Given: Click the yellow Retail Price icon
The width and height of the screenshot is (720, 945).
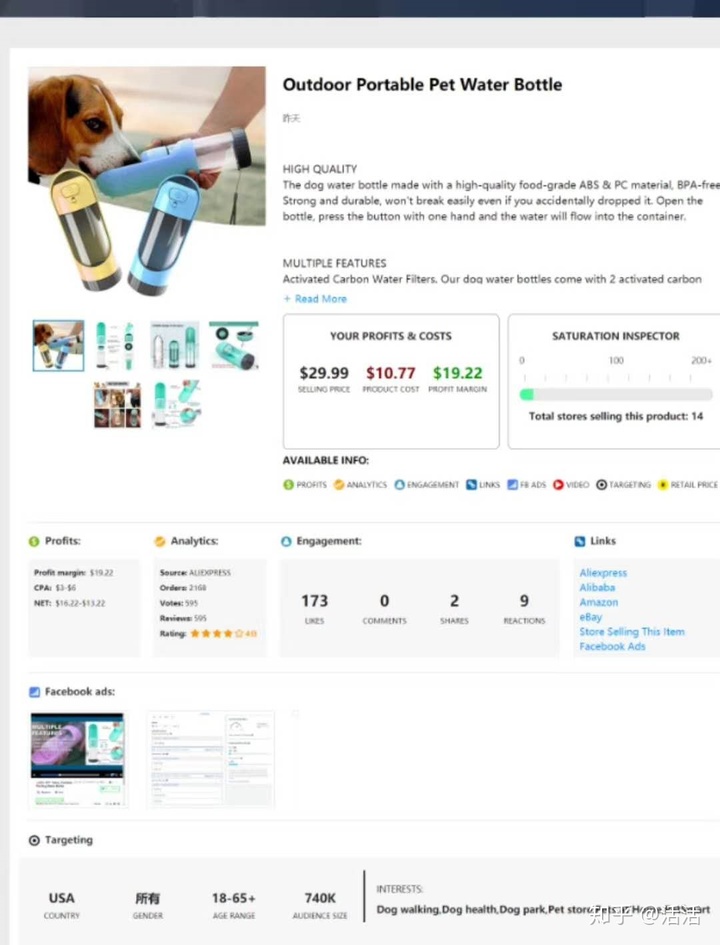Looking at the screenshot, I should tap(663, 485).
